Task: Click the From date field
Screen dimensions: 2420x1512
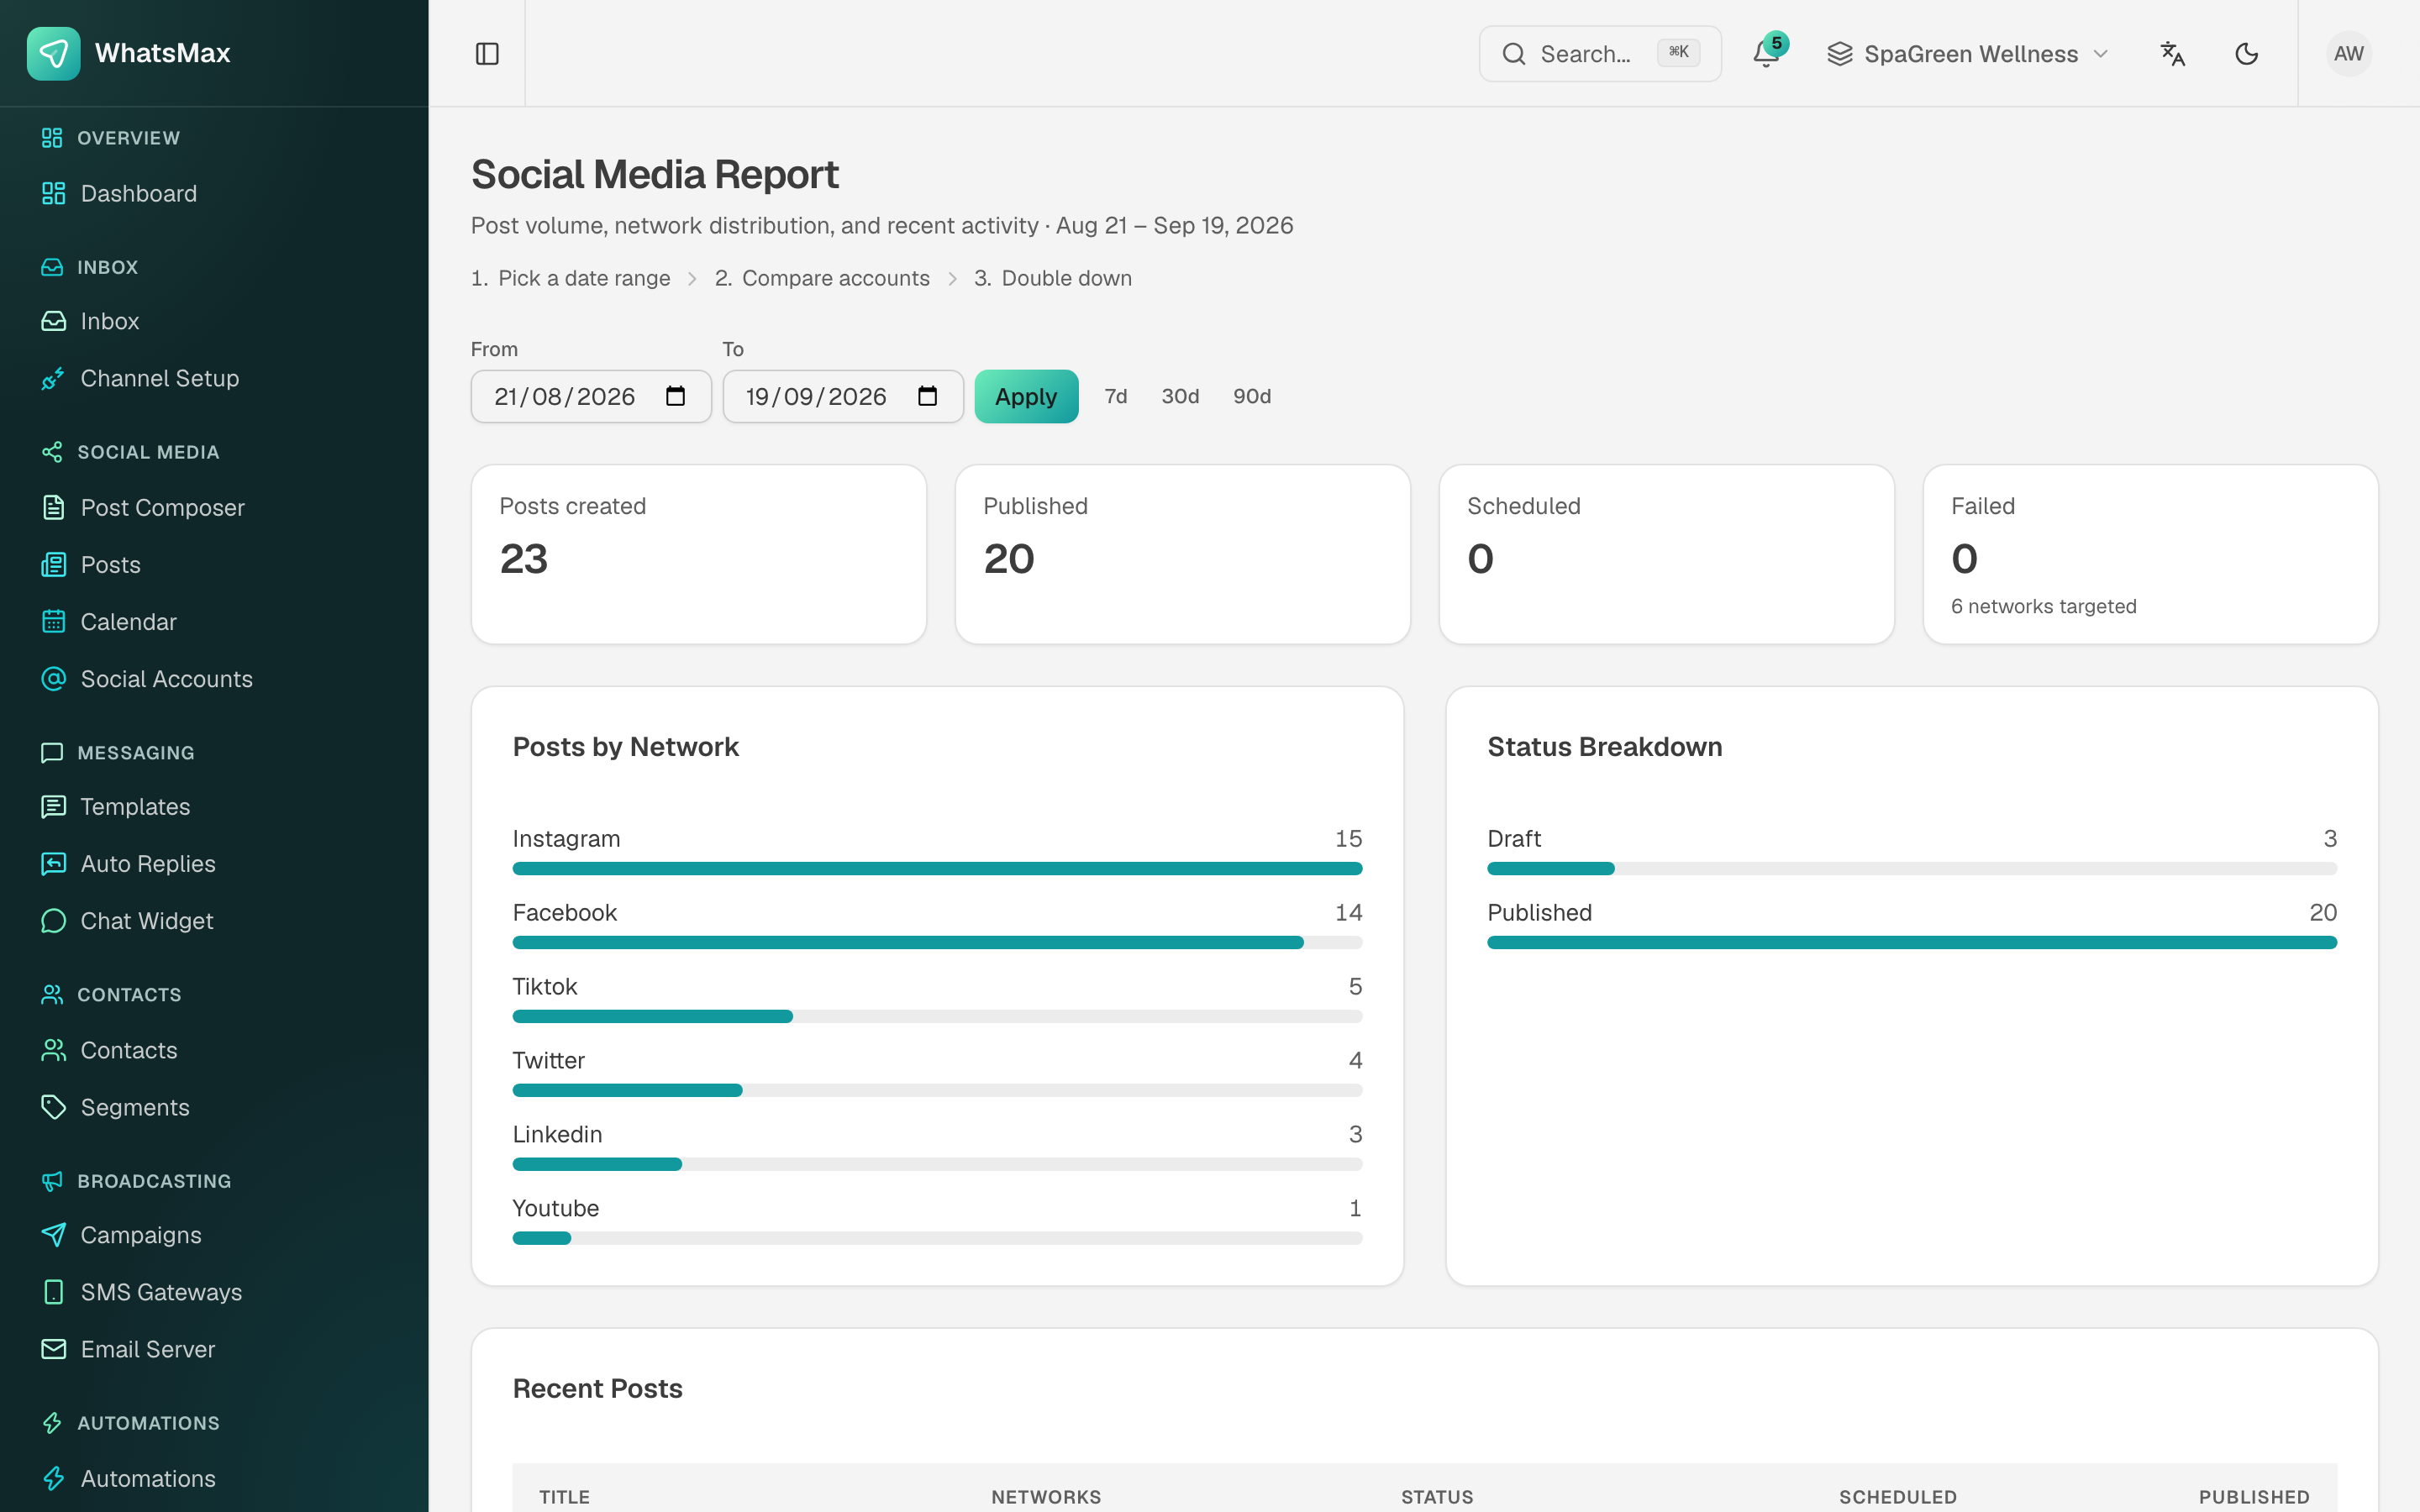Action: pos(591,397)
